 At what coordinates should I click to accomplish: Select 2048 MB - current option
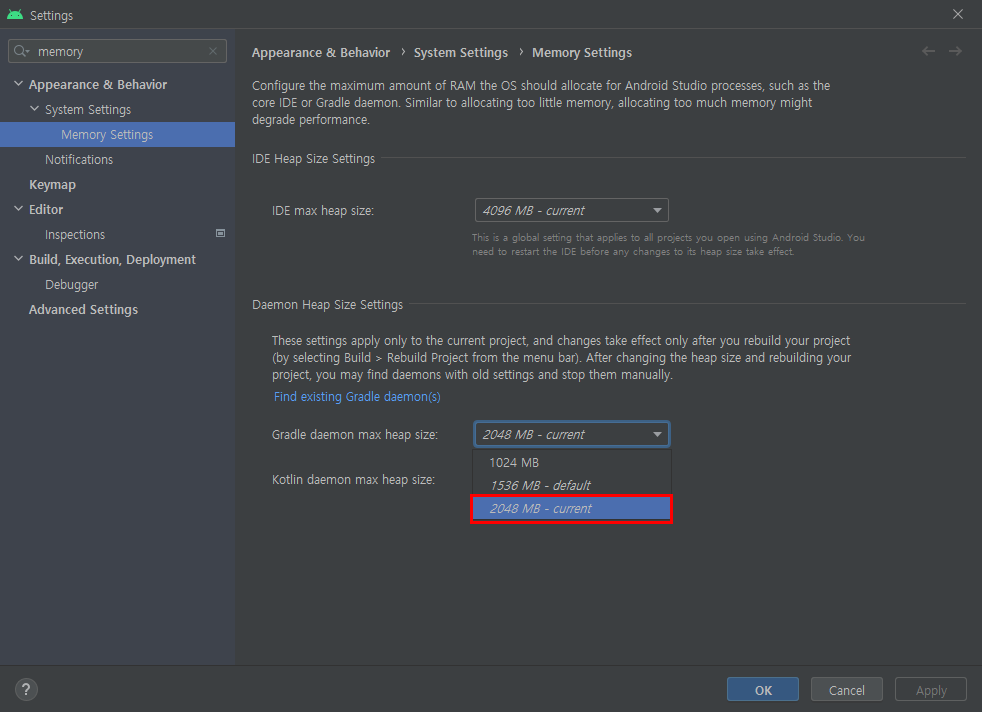(571, 508)
